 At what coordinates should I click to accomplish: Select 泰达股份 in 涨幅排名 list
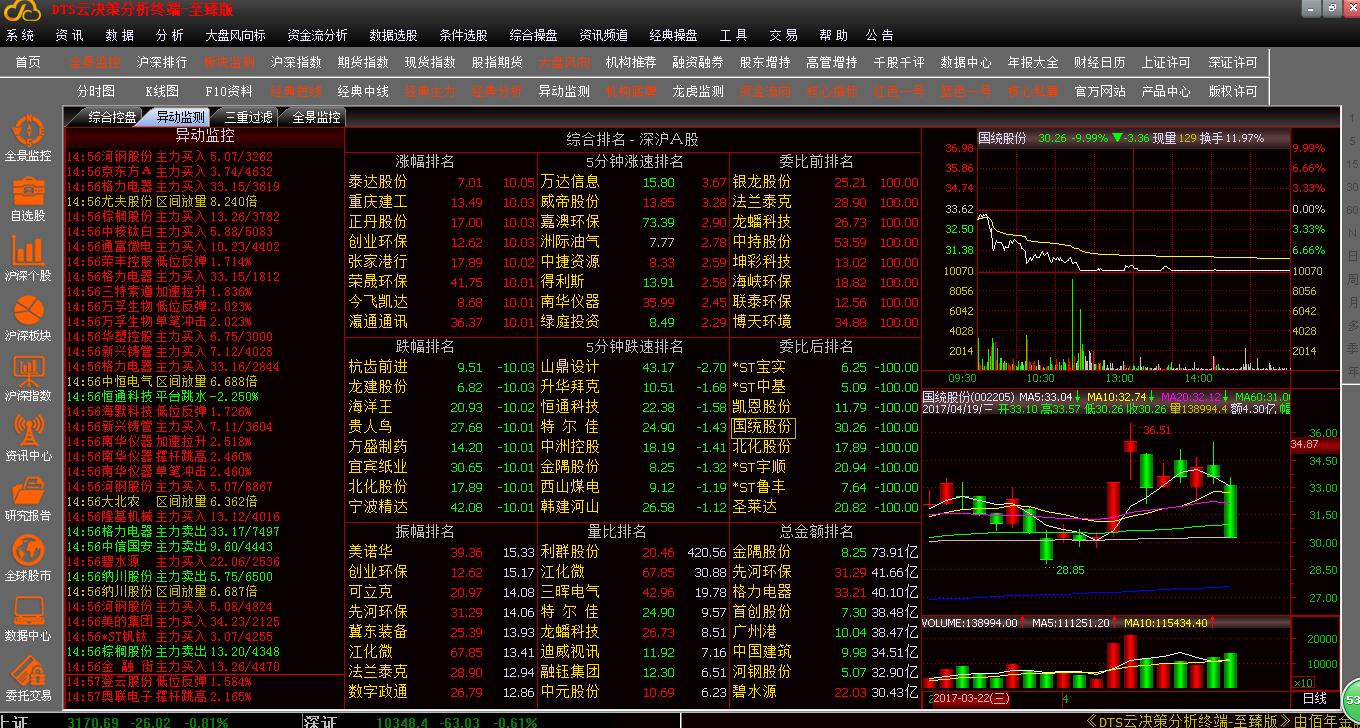[x=378, y=182]
